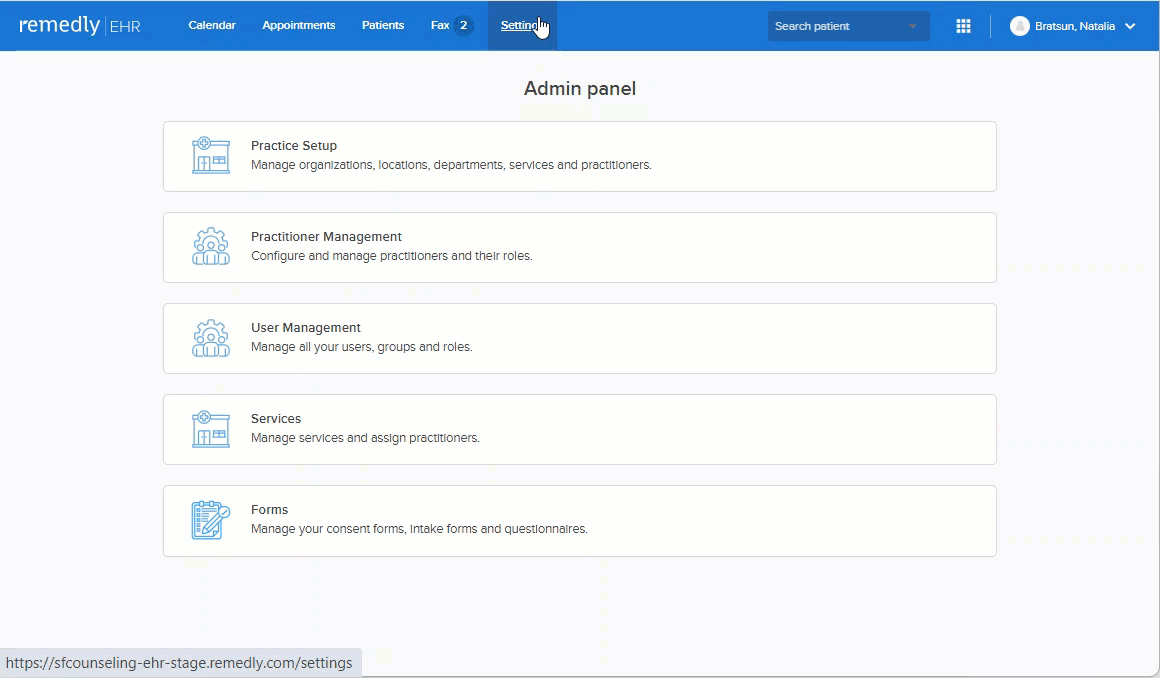Open the Fax menu item
The height and width of the screenshot is (678, 1160).
[439, 25]
